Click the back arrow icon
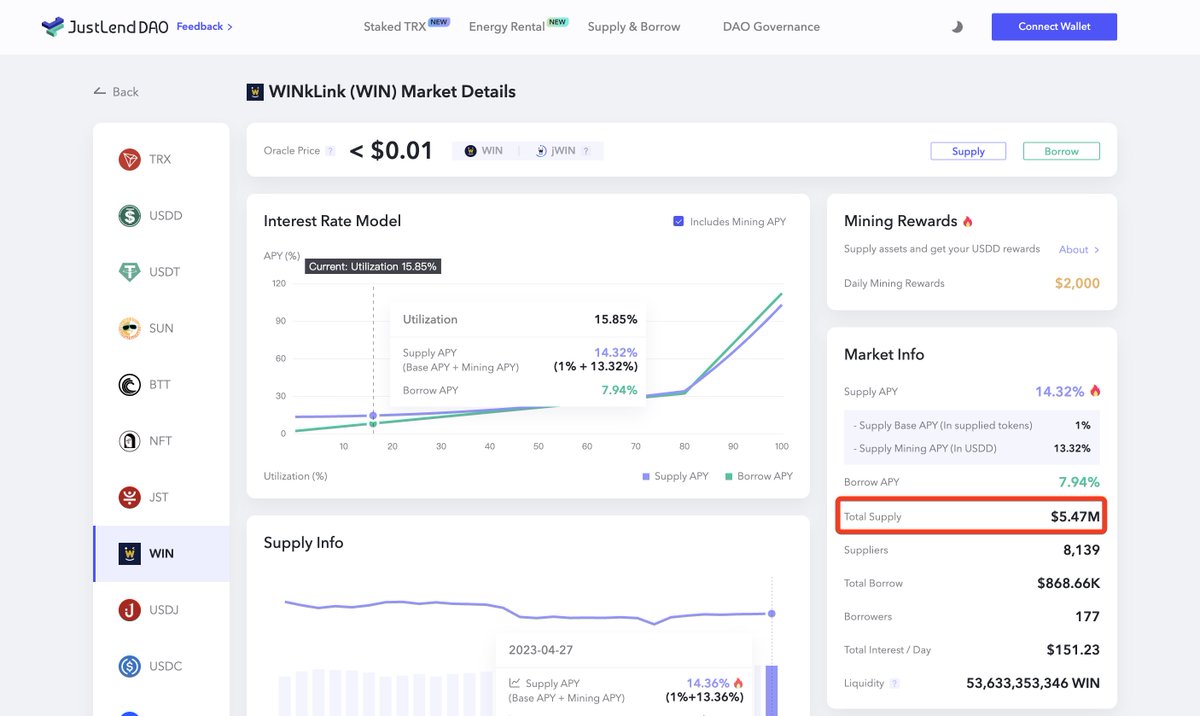1200x716 pixels. coord(99,91)
